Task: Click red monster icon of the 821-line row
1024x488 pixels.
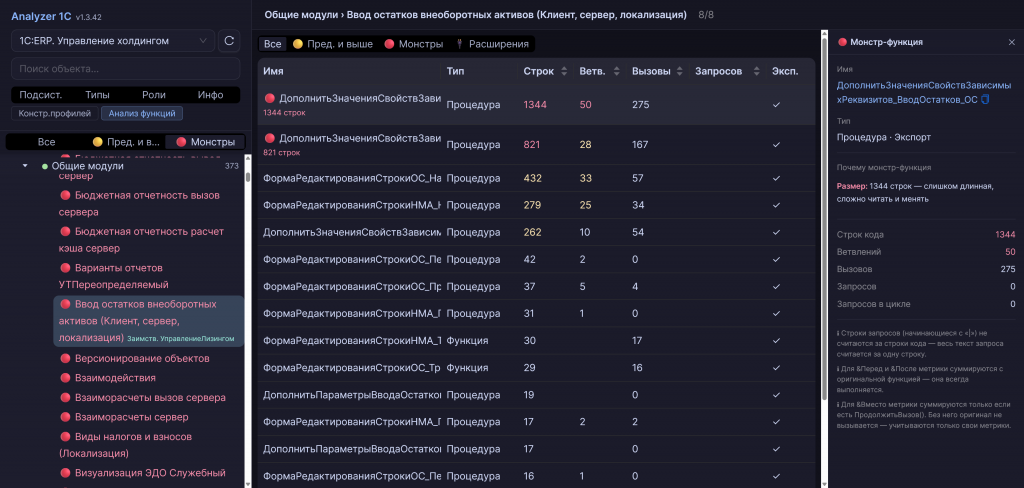Action: [x=270, y=138]
